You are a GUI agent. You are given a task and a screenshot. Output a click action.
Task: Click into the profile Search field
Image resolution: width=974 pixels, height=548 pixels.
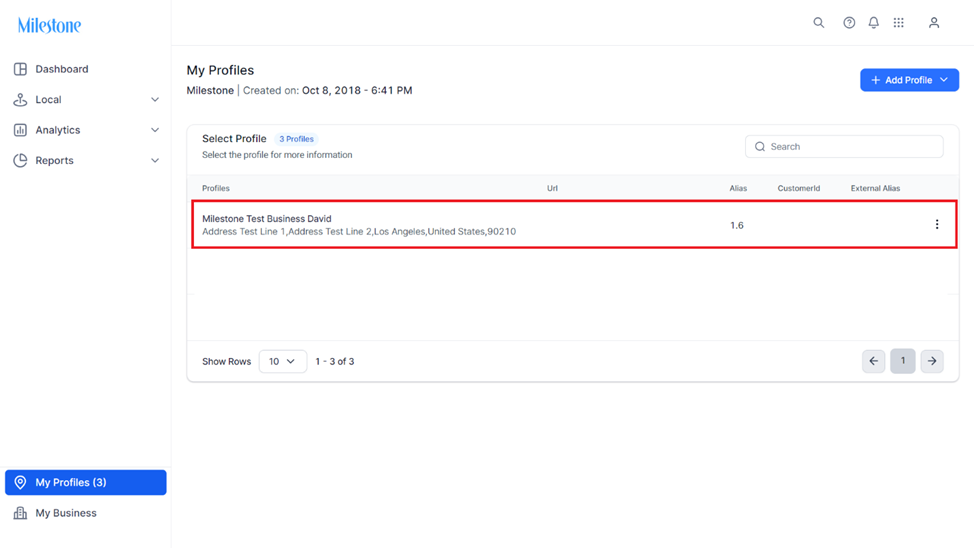[844, 147]
